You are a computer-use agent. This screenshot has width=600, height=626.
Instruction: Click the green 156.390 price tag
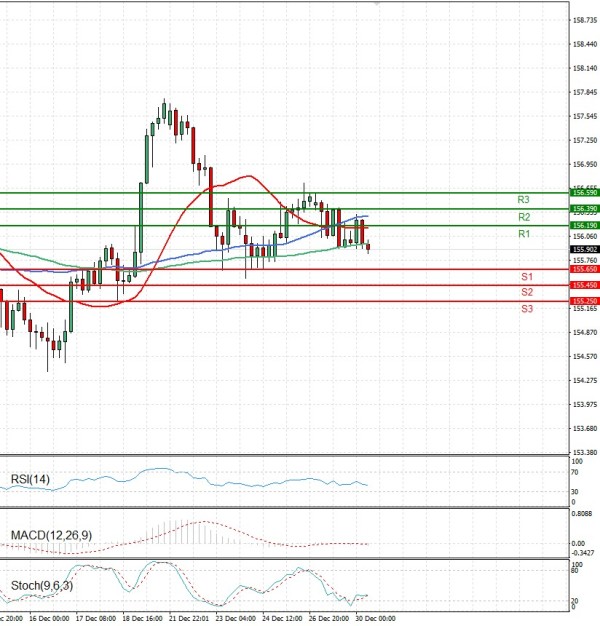click(584, 208)
